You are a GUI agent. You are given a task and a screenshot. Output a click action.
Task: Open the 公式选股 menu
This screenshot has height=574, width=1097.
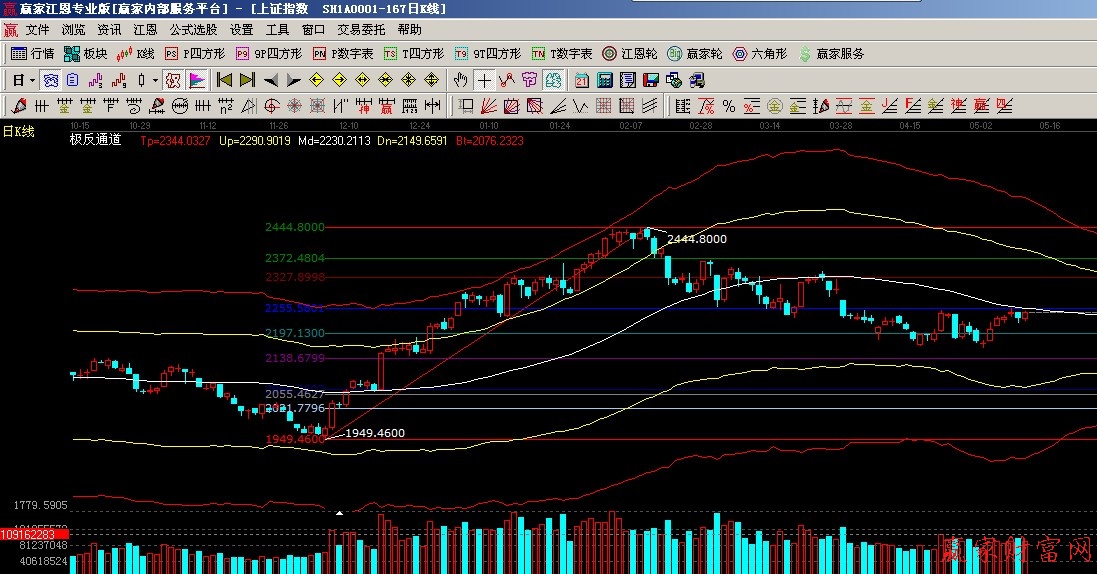point(193,30)
